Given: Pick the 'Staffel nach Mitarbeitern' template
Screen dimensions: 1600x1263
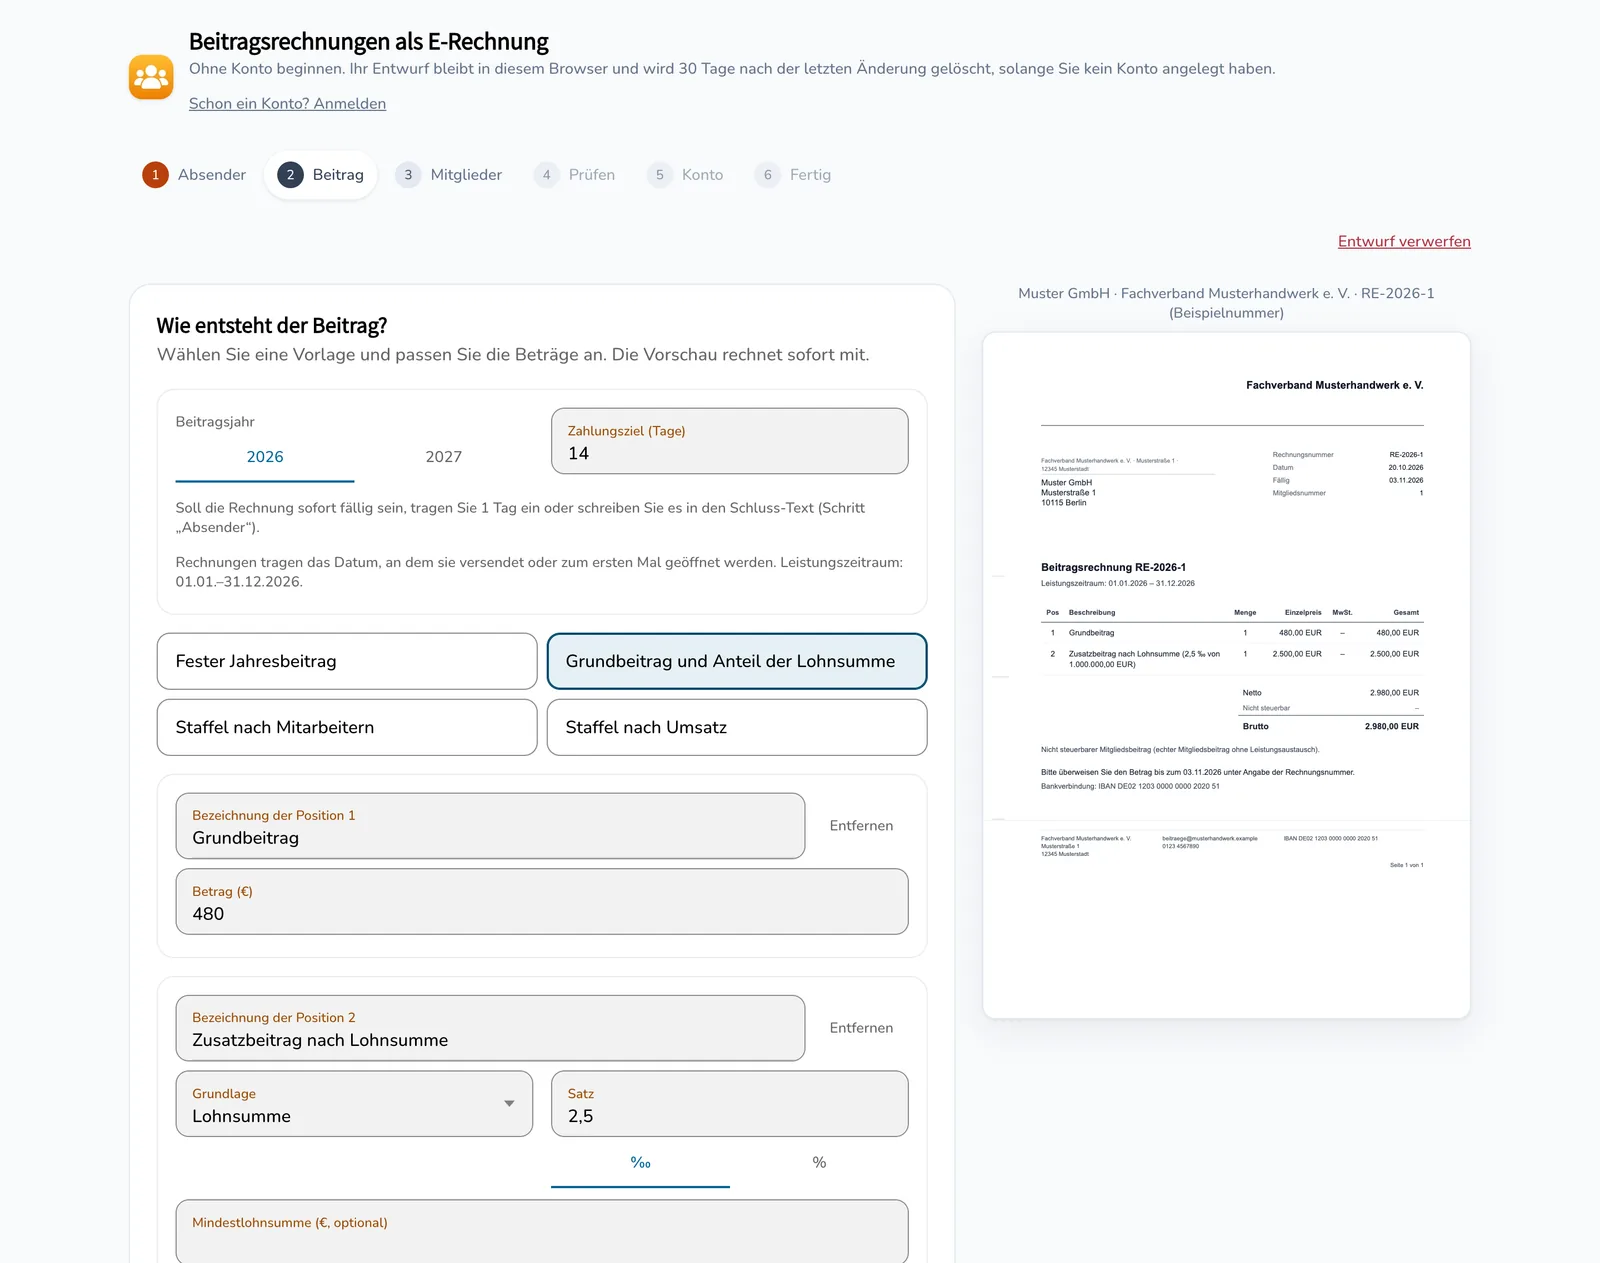Looking at the screenshot, I should [347, 727].
